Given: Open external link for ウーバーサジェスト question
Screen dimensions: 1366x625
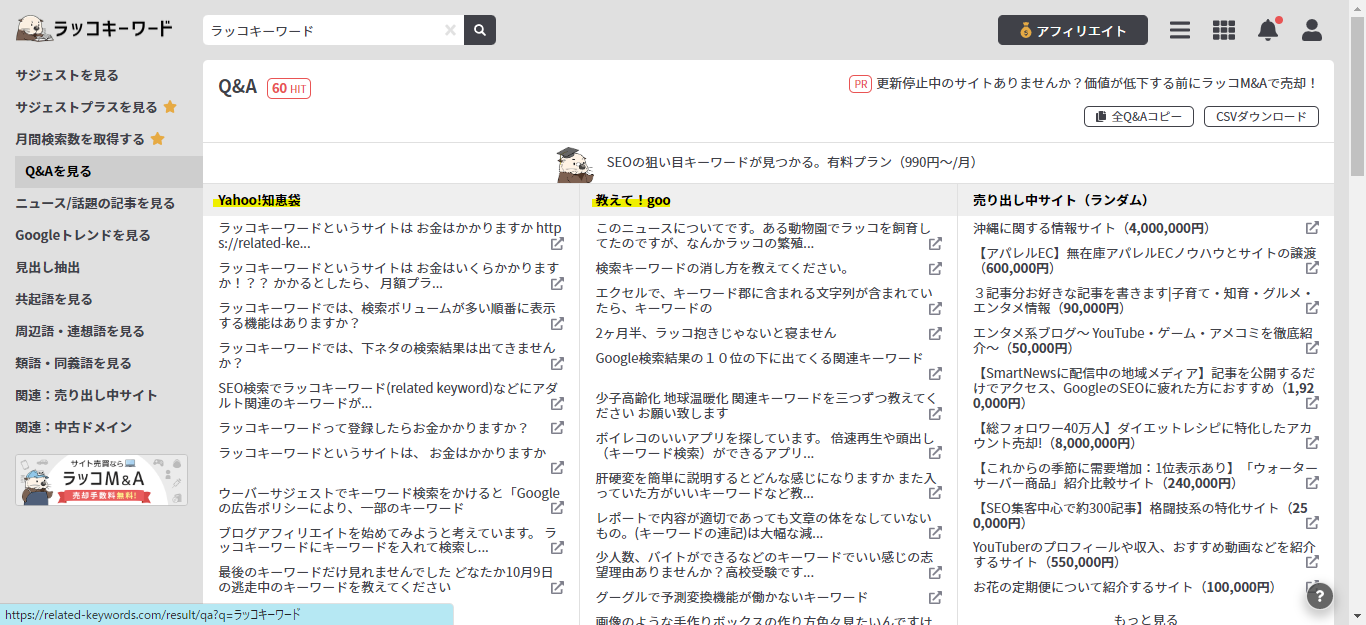Looking at the screenshot, I should tap(557, 508).
